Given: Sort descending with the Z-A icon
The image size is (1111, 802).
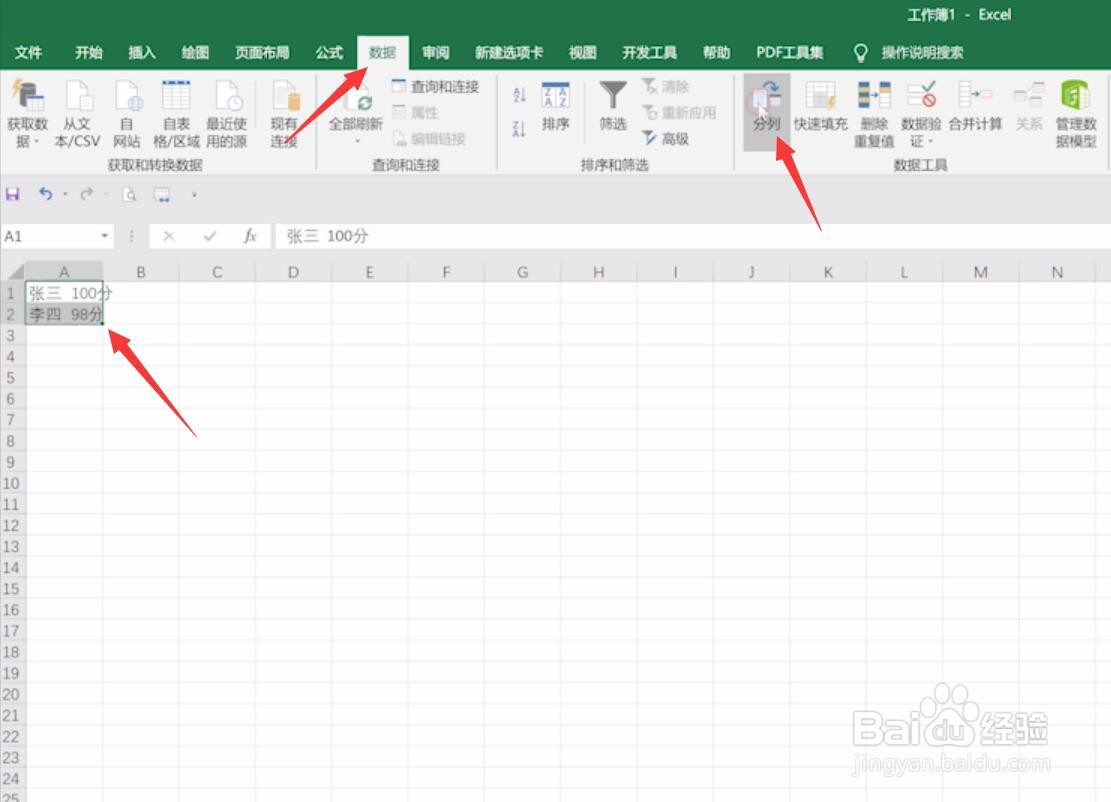Looking at the screenshot, I should [x=519, y=129].
